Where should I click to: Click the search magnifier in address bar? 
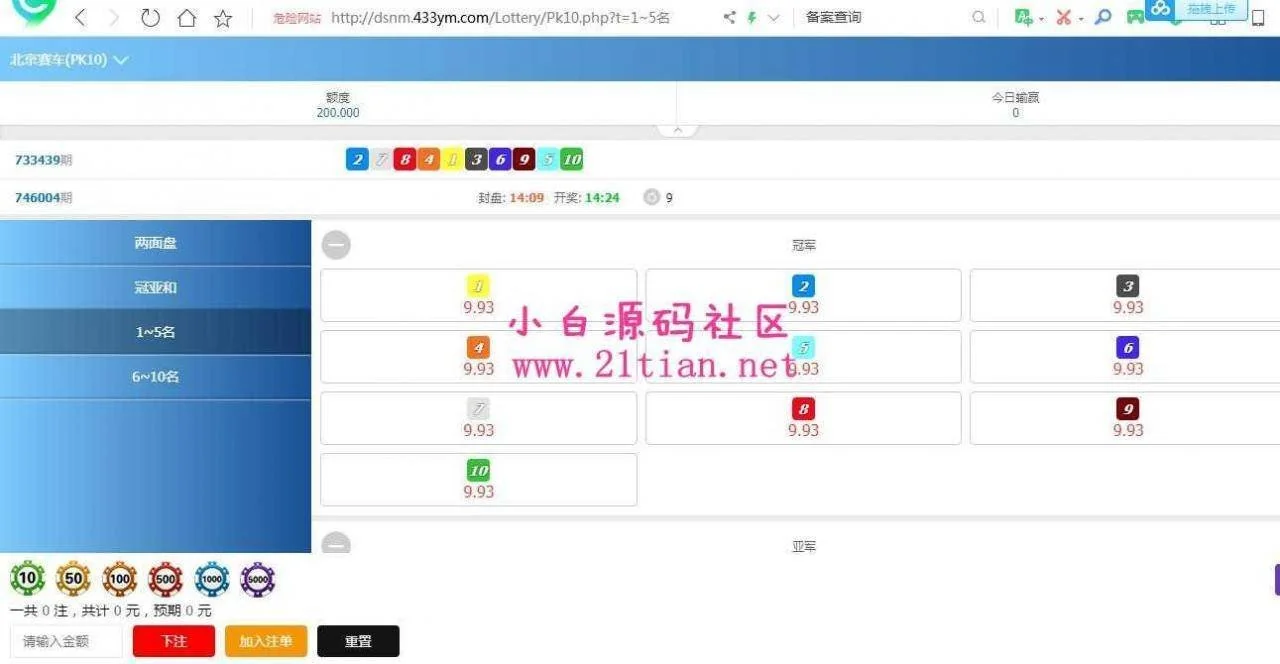978,17
